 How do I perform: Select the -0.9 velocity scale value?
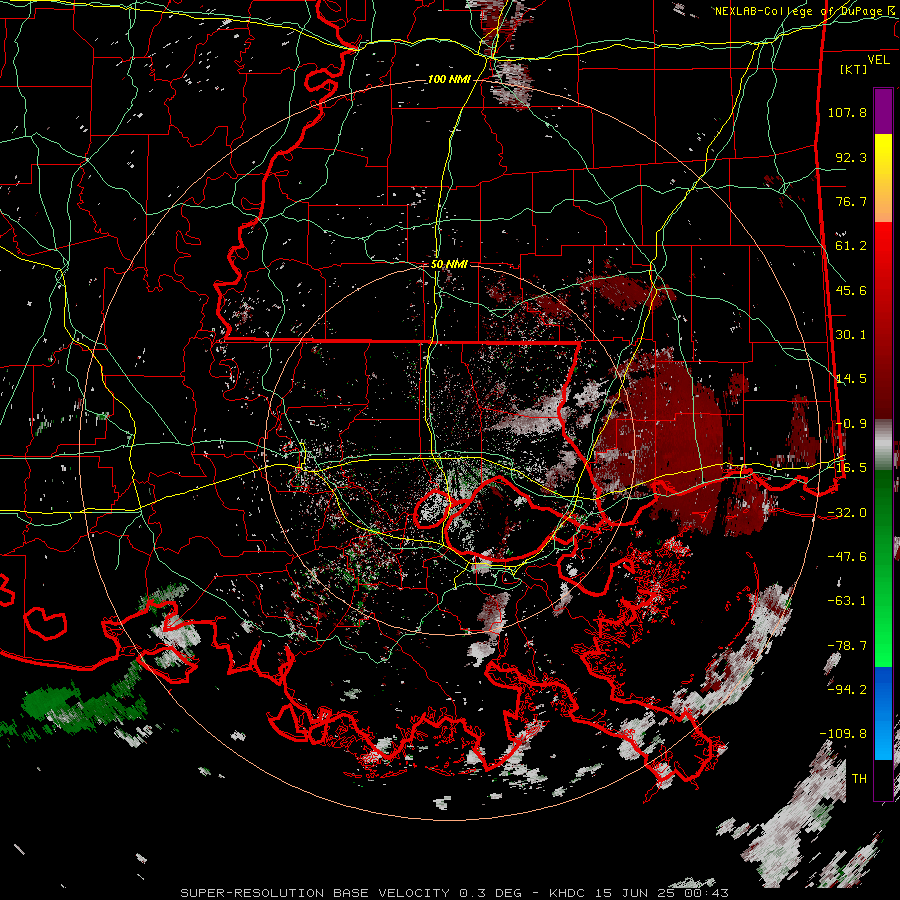851,424
